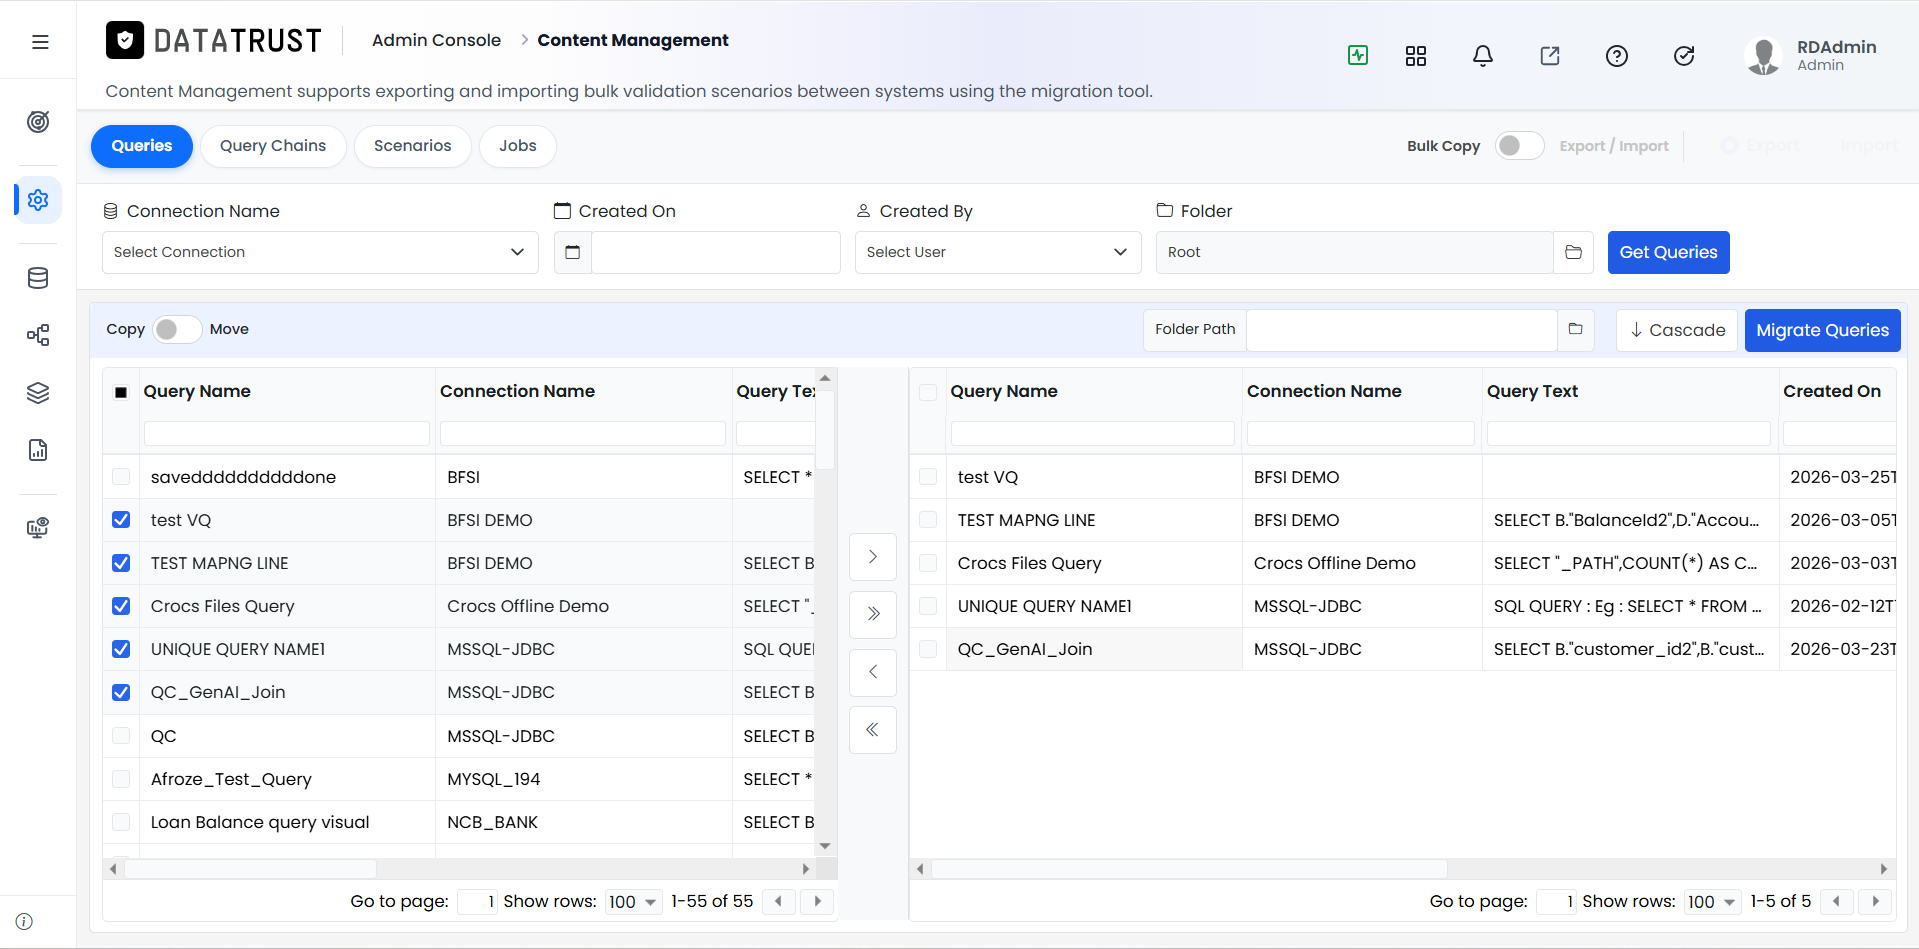Image resolution: width=1919 pixels, height=949 pixels.
Task: Toggle select-all checkbox in left table header
Action: 121,392
